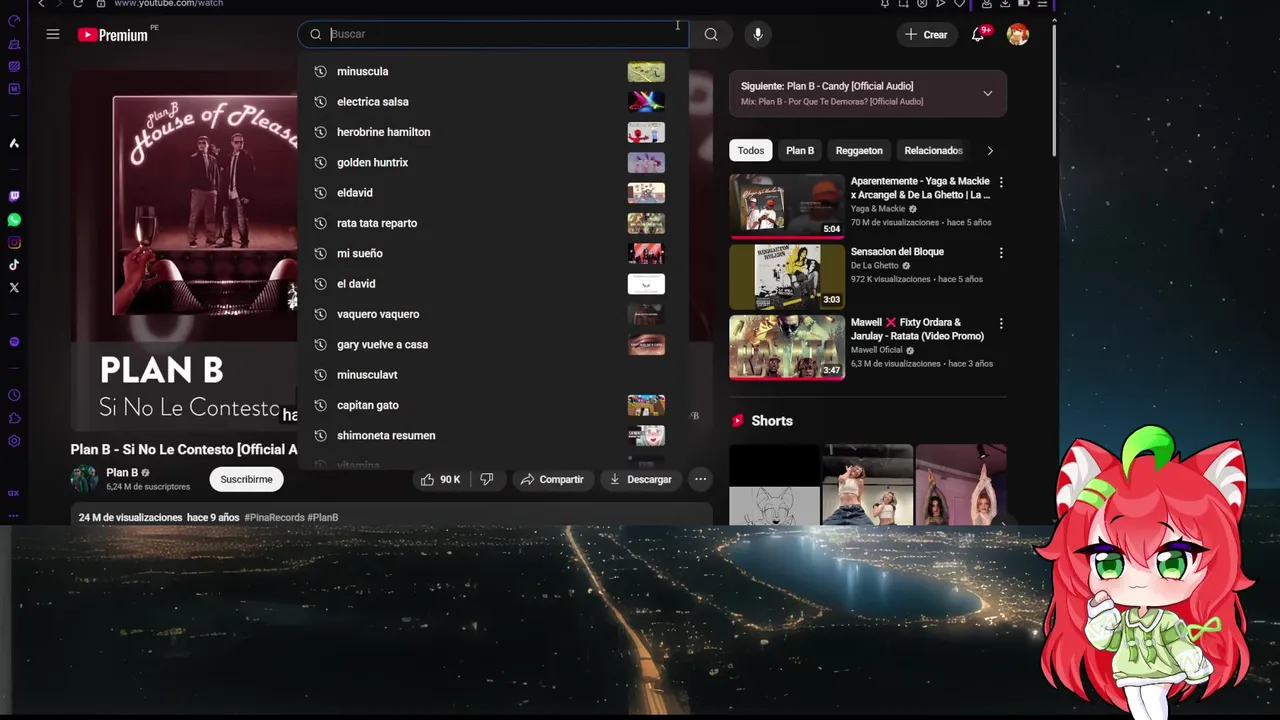Expand the Siguiente playlist panel chevron
Screen dimensions: 1280x720
987,93
